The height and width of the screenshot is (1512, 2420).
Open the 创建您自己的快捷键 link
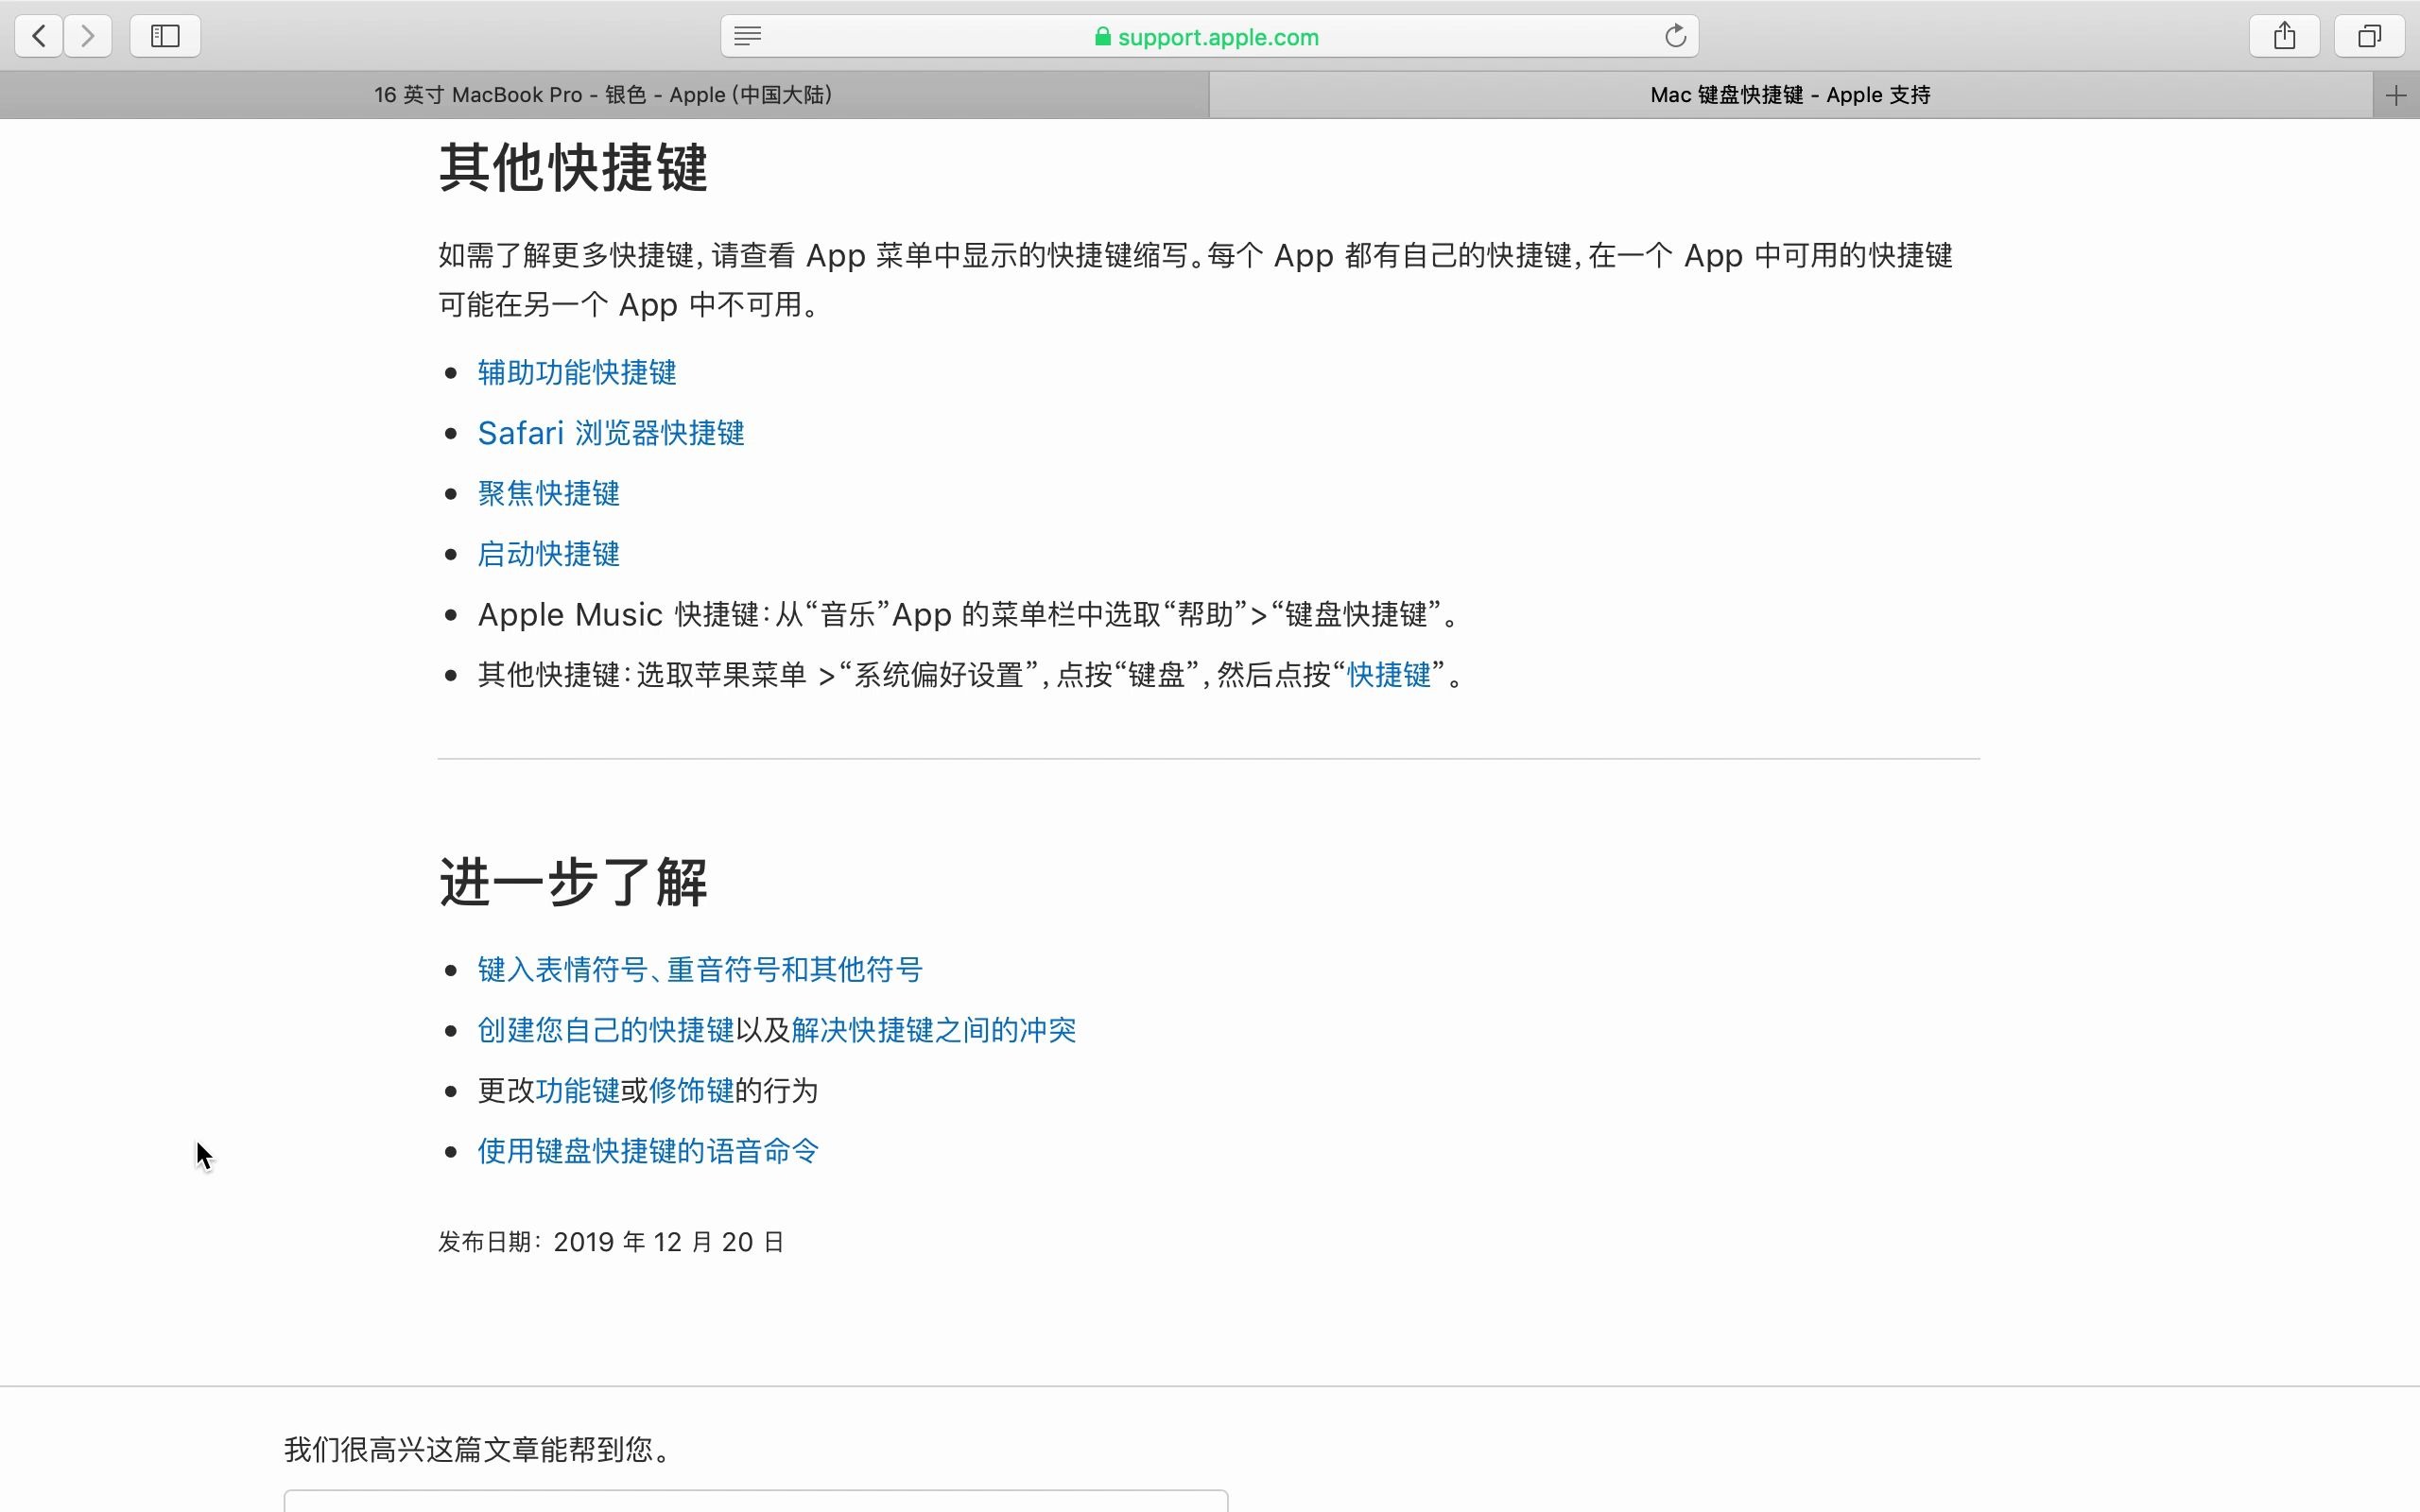pyautogui.click(x=606, y=1030)
